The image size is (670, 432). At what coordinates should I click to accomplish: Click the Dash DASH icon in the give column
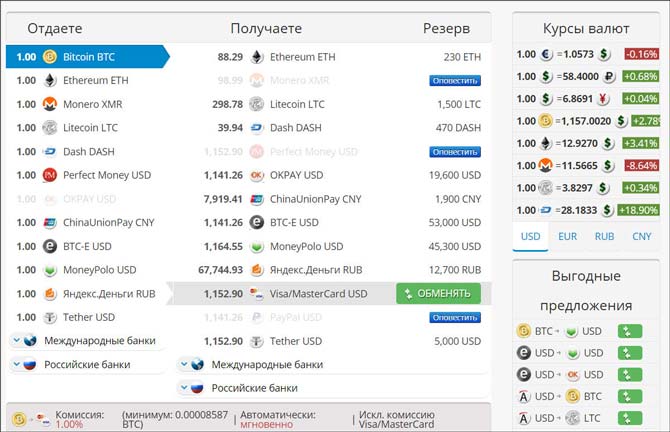[x=50, y=151]
